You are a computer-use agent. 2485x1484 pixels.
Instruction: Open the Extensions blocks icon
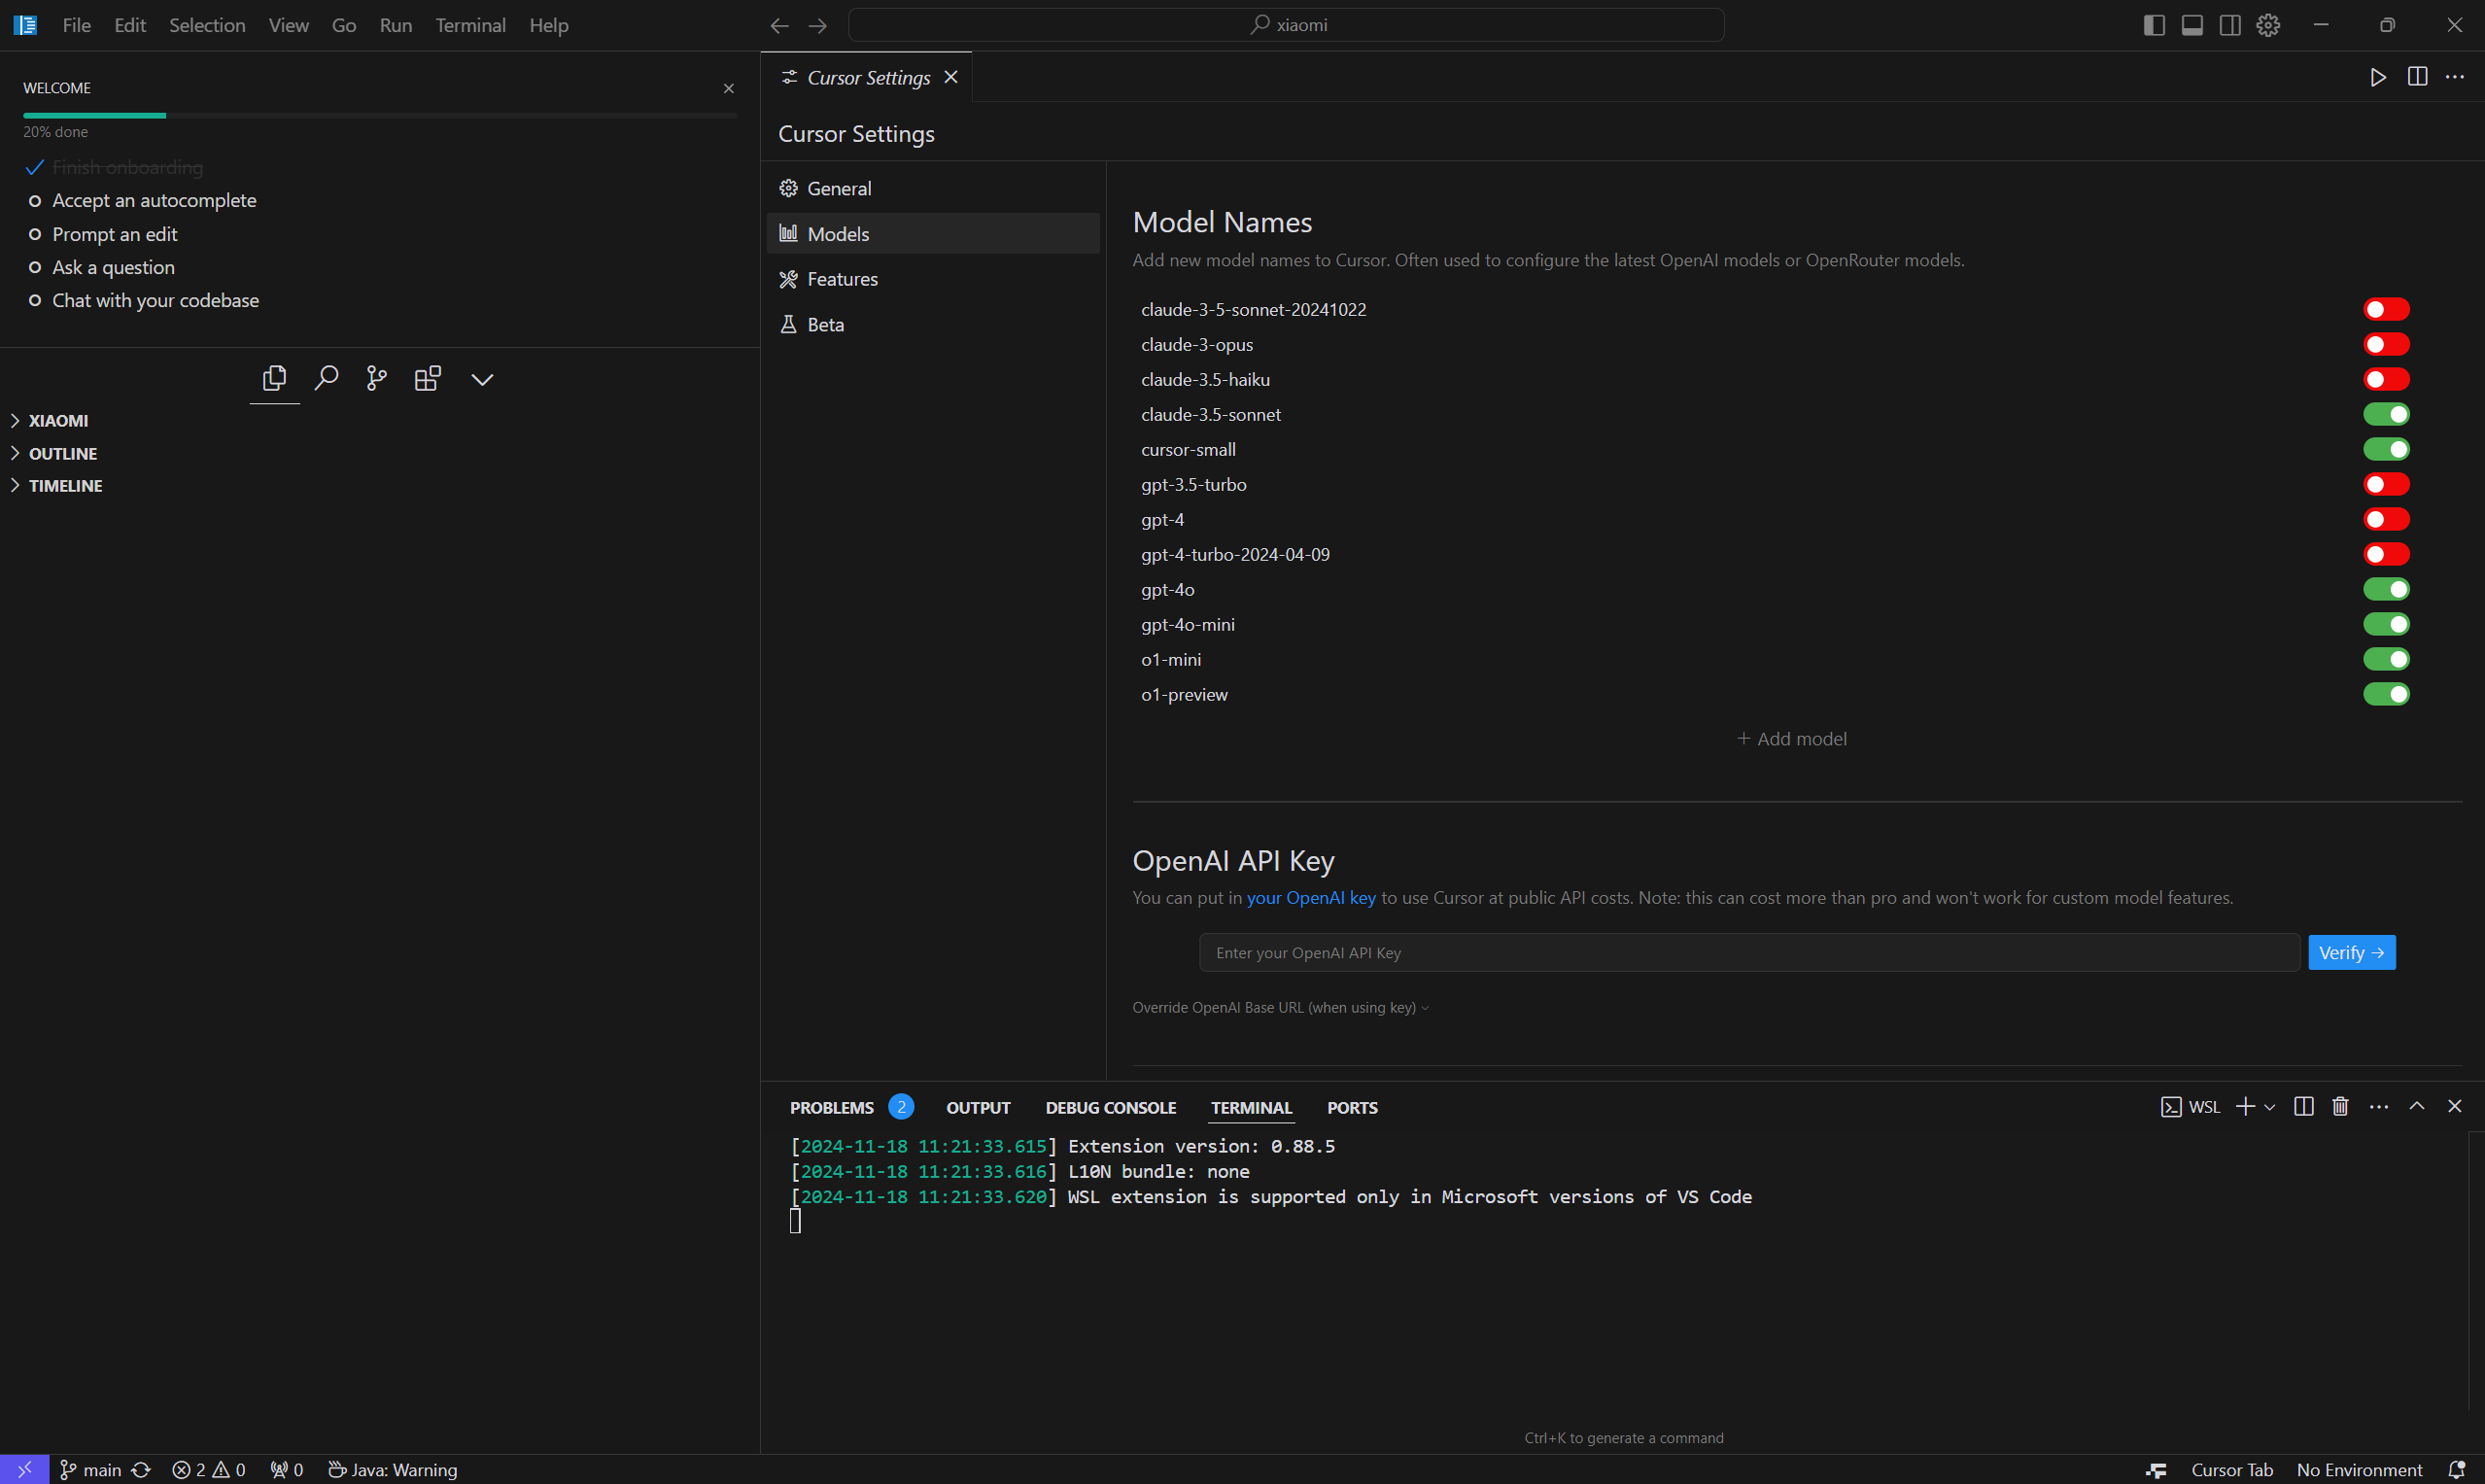(428, 379)
